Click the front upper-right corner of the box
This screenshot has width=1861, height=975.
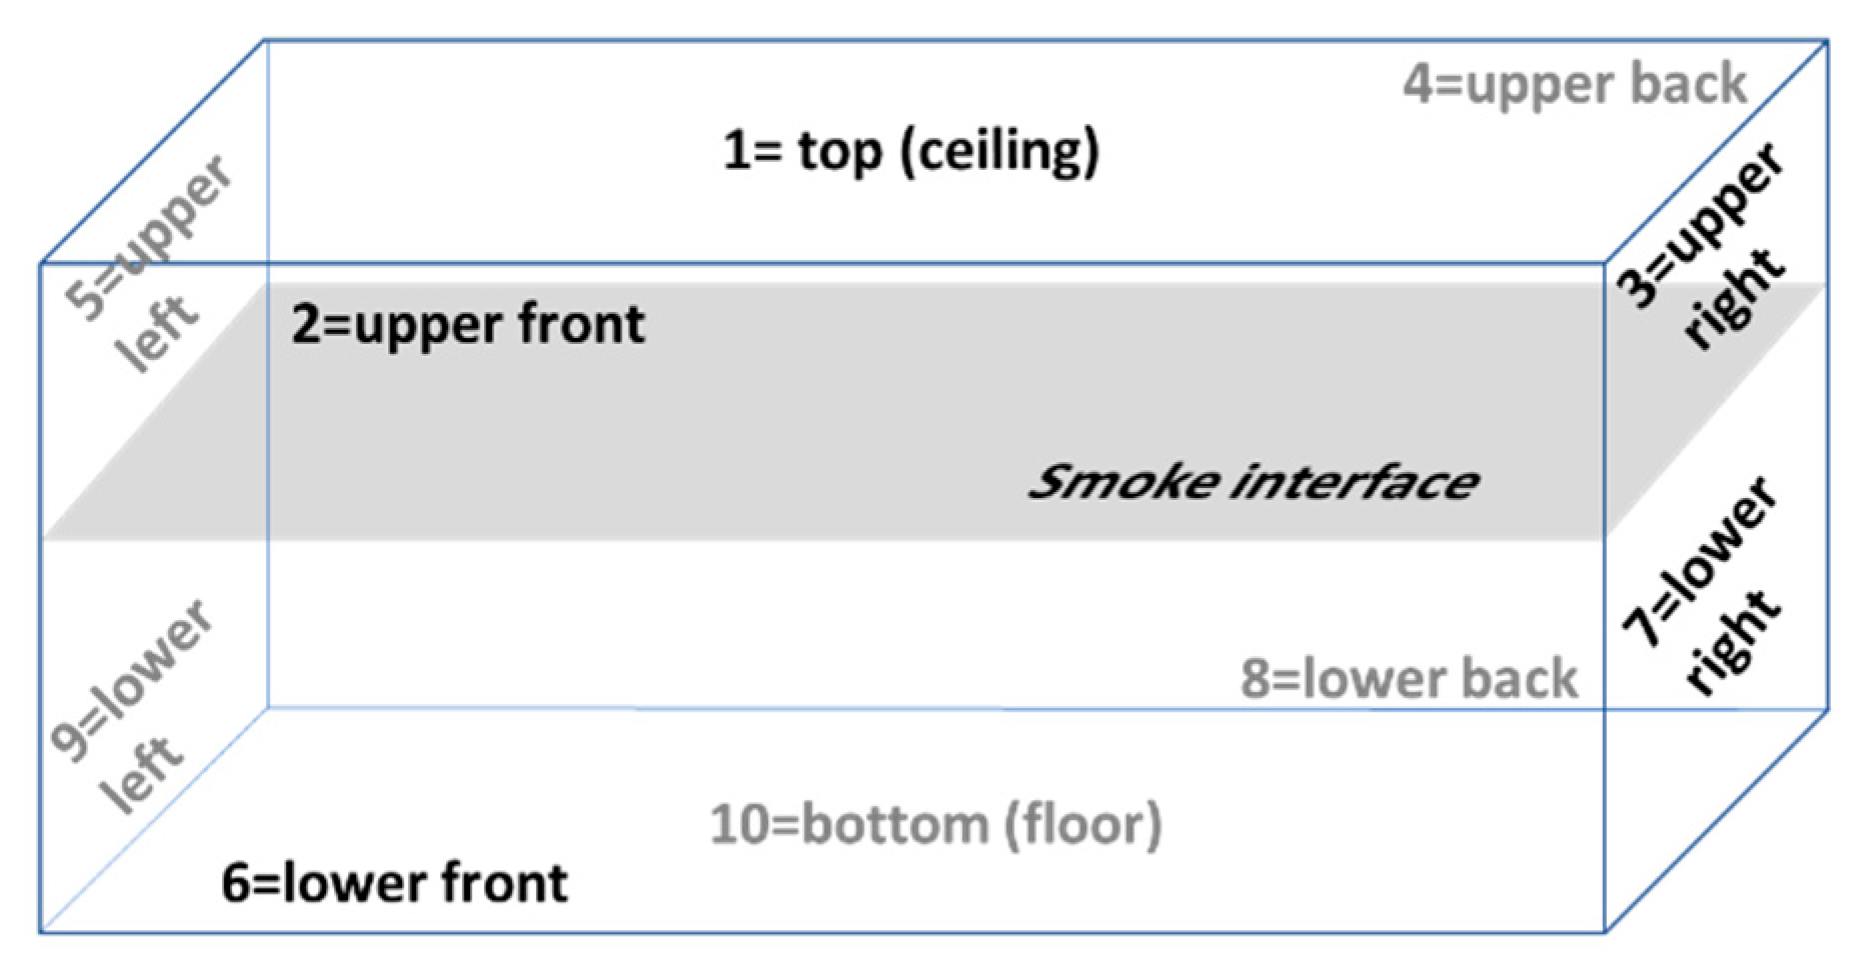pyautogui.click(x=1605, y=264)
